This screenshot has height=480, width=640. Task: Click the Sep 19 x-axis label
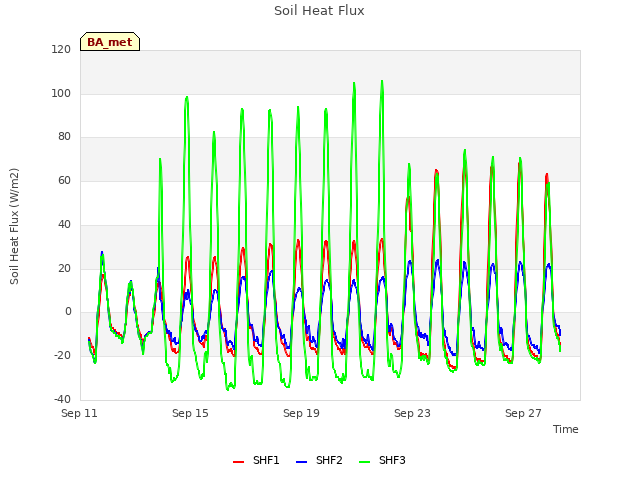click(x=301, y=413)
